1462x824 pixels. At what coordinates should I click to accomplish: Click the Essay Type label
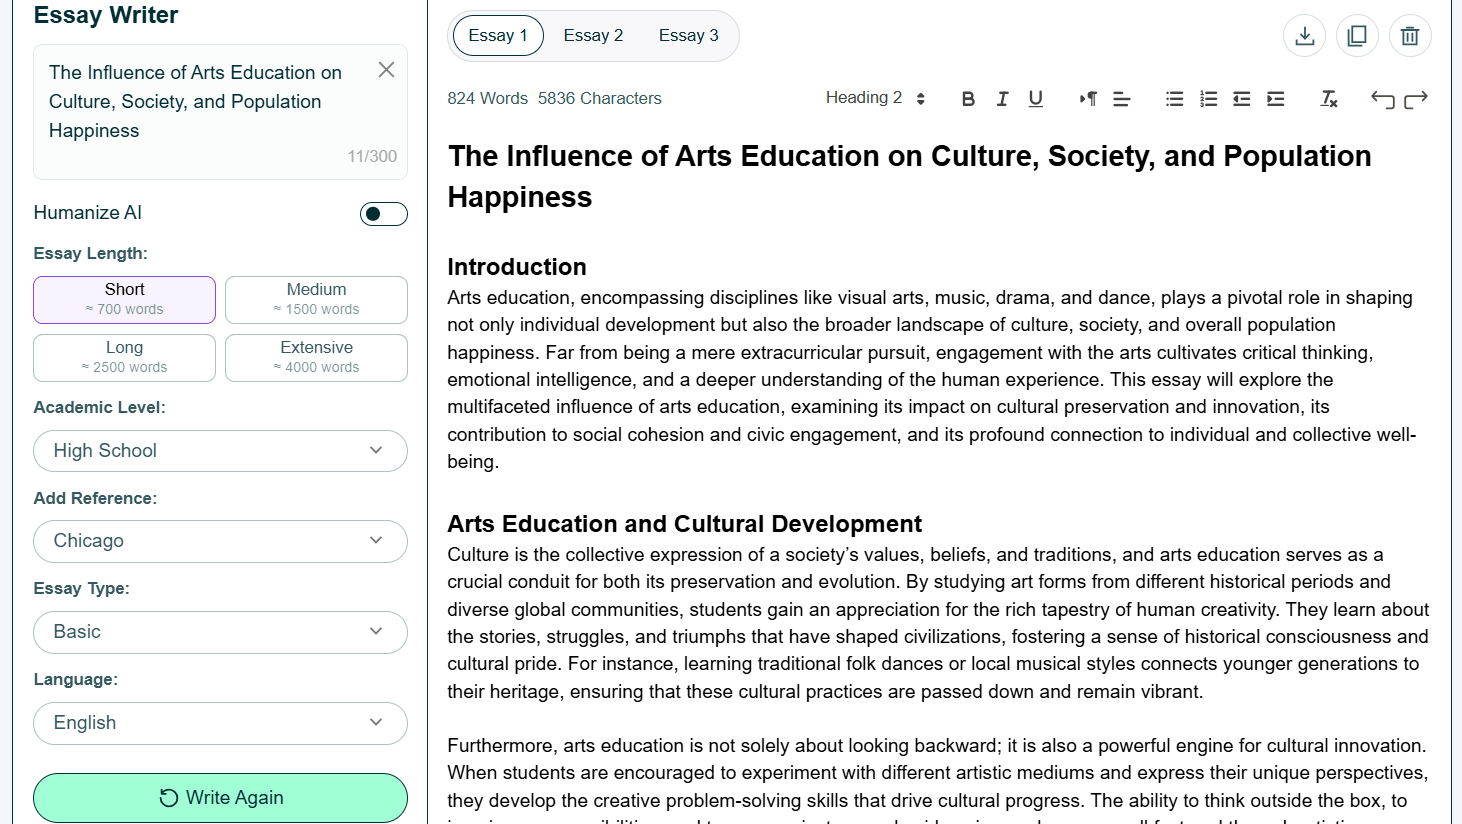click(81, 589)
